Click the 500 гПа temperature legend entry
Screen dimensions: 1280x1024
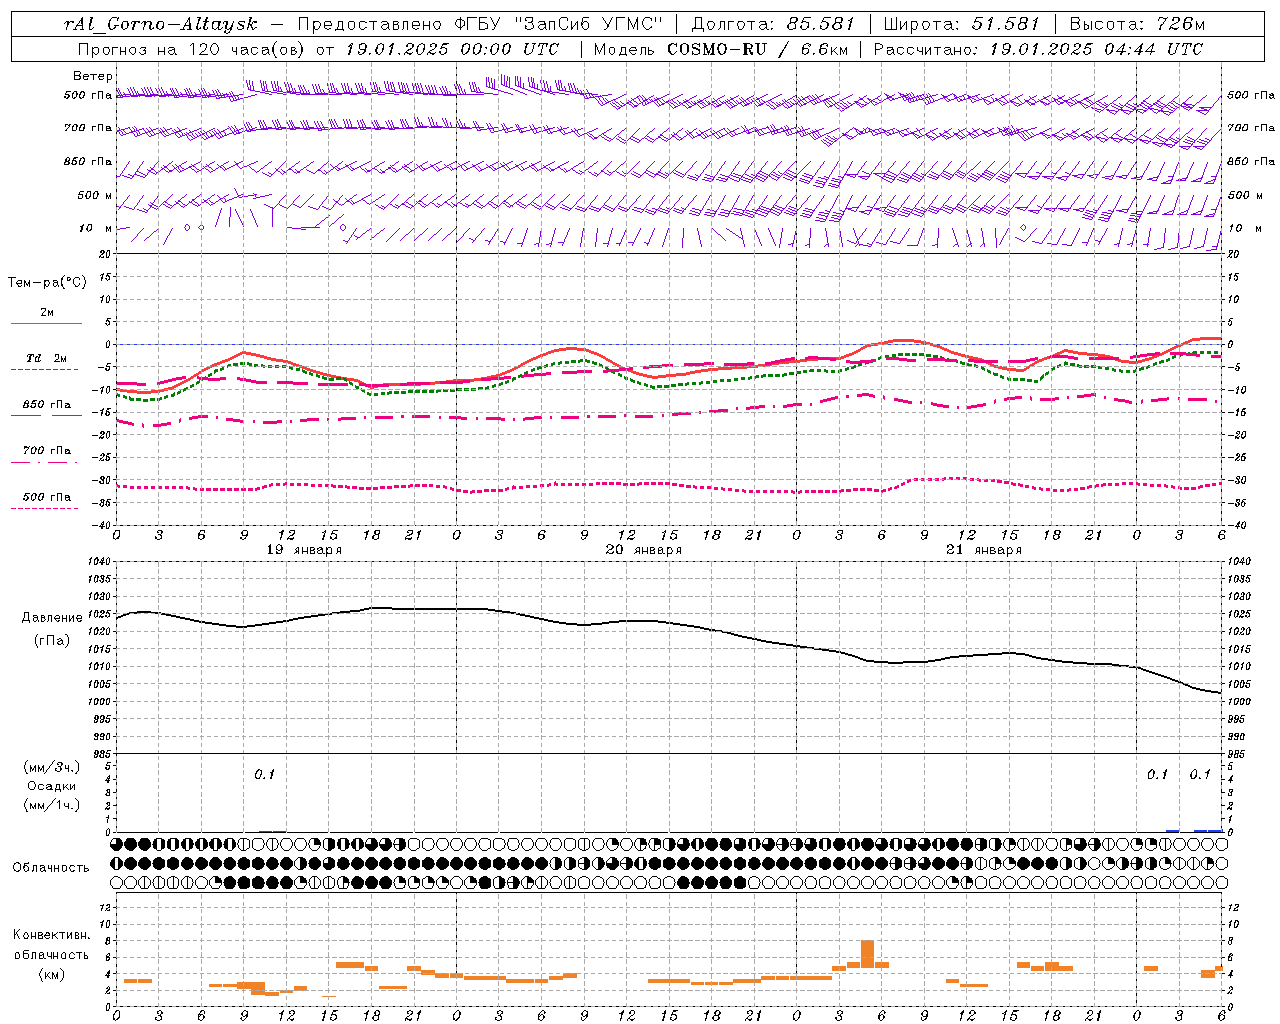[46, 497]
